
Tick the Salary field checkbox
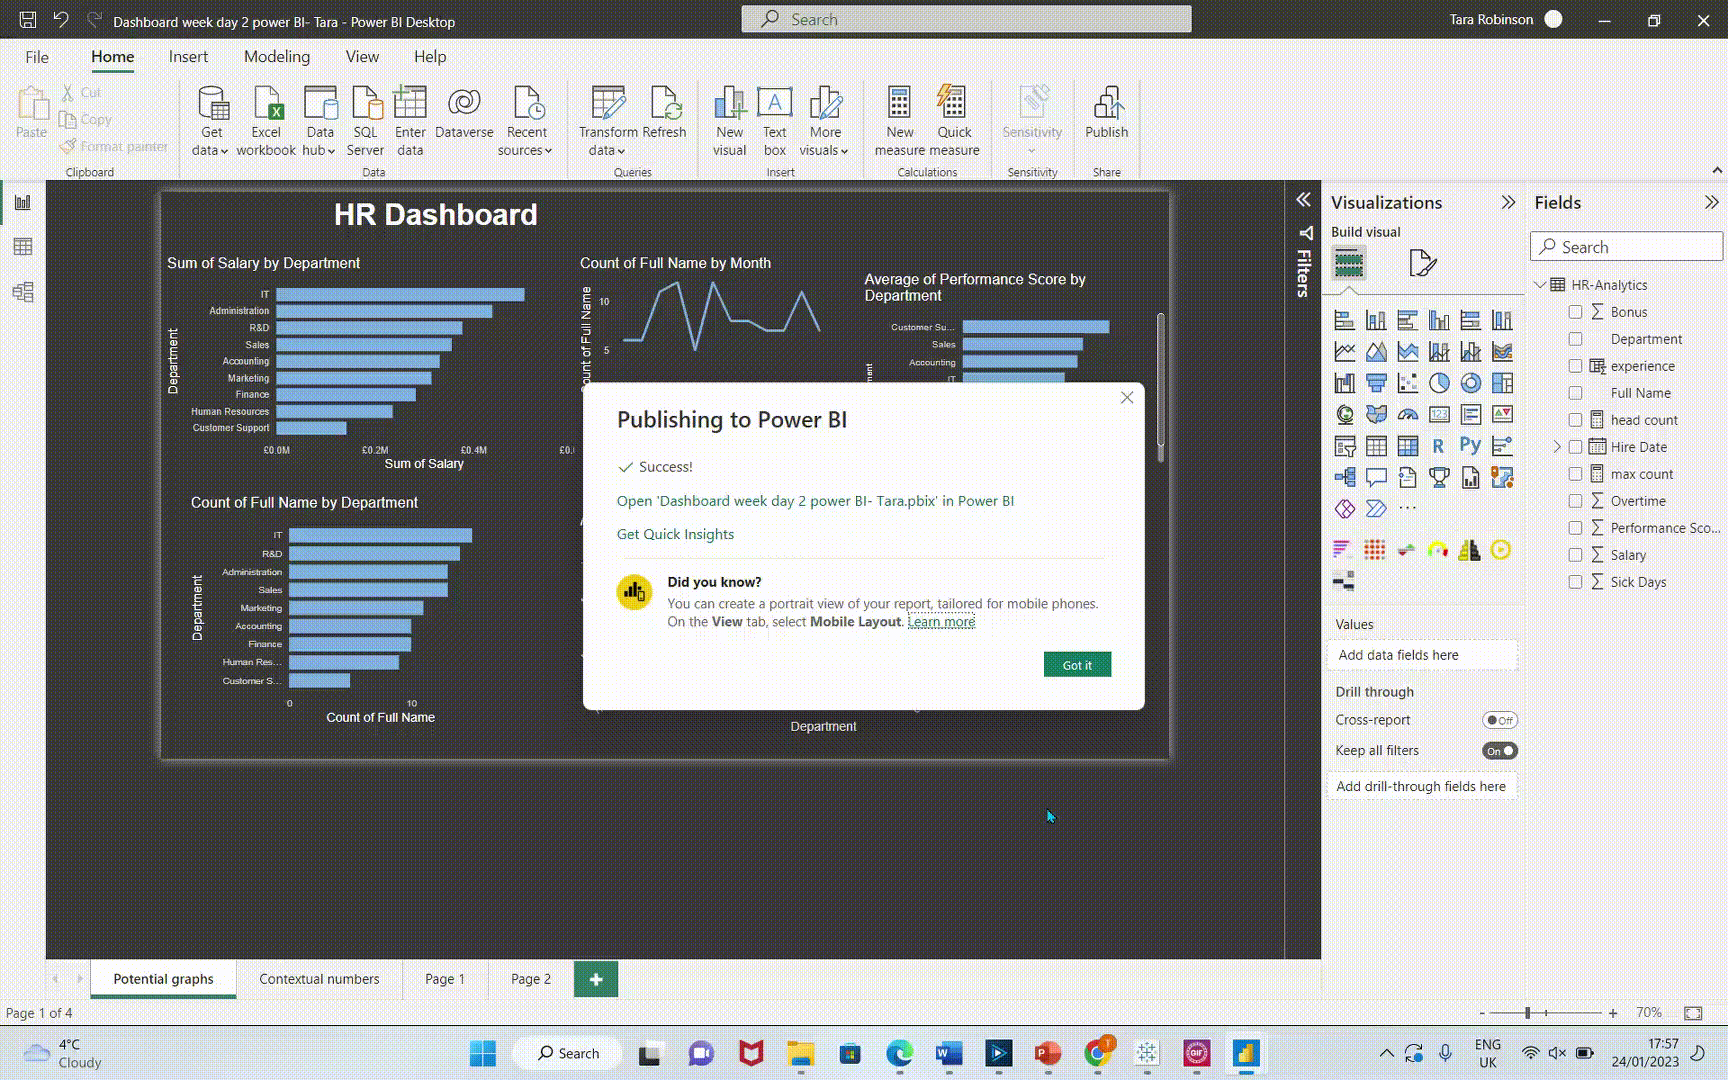tap(1575, 555)
